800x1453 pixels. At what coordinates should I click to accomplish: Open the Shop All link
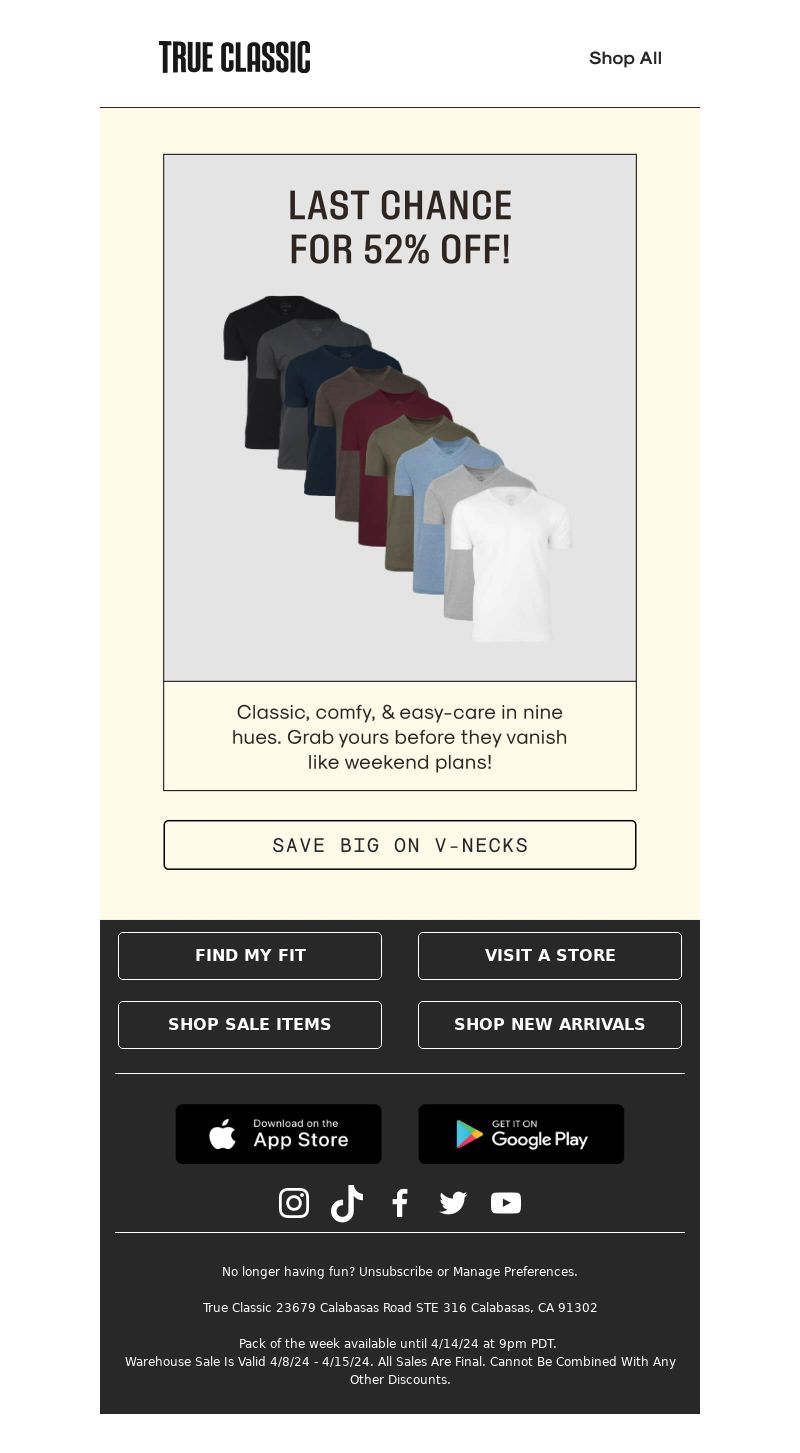pos(625,58)
